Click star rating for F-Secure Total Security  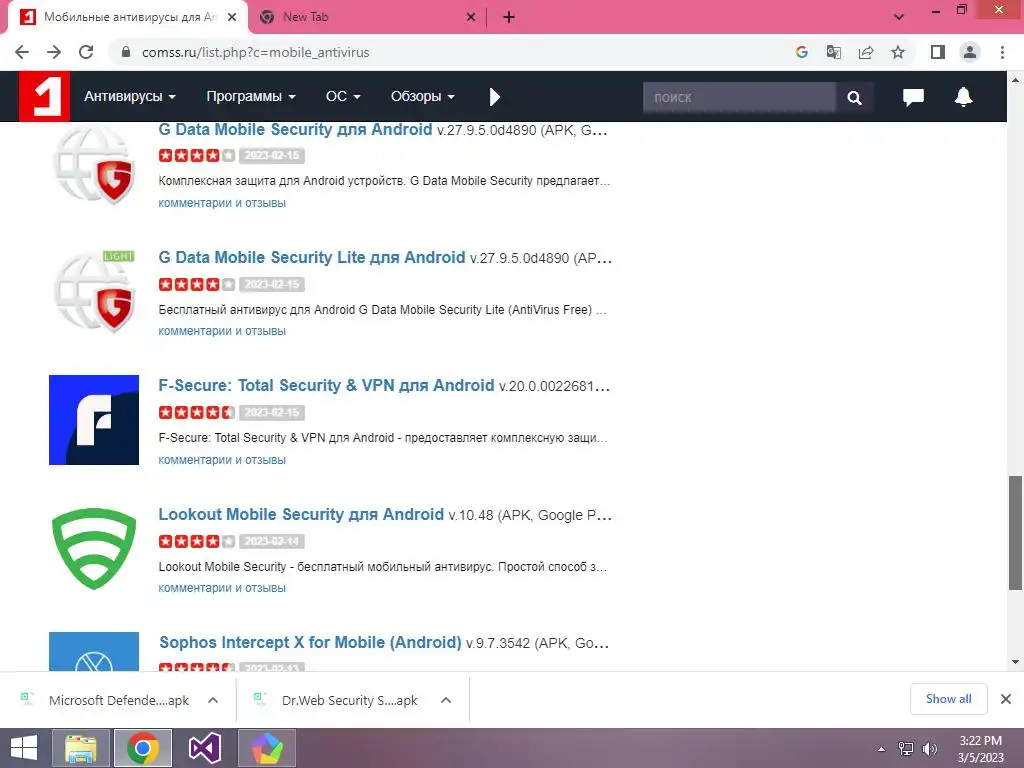[x=197, y=413]
